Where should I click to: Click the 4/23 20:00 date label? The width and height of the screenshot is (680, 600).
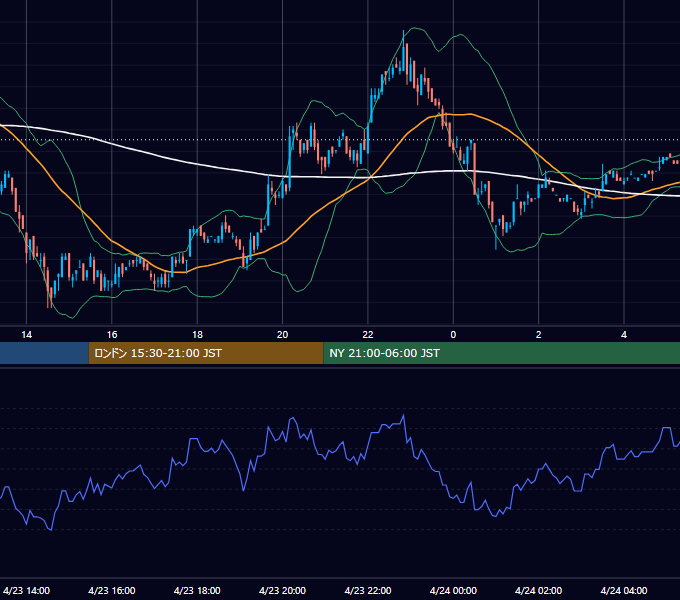(282, 590)
